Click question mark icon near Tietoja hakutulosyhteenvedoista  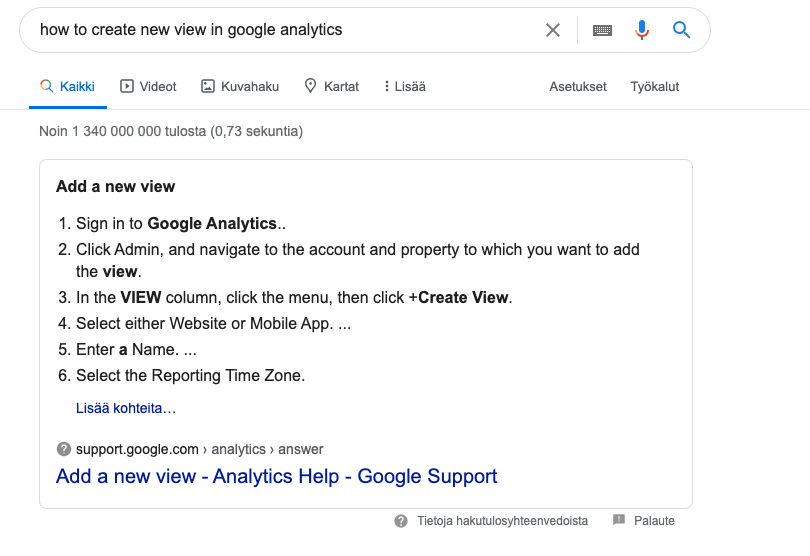point(401,521)
